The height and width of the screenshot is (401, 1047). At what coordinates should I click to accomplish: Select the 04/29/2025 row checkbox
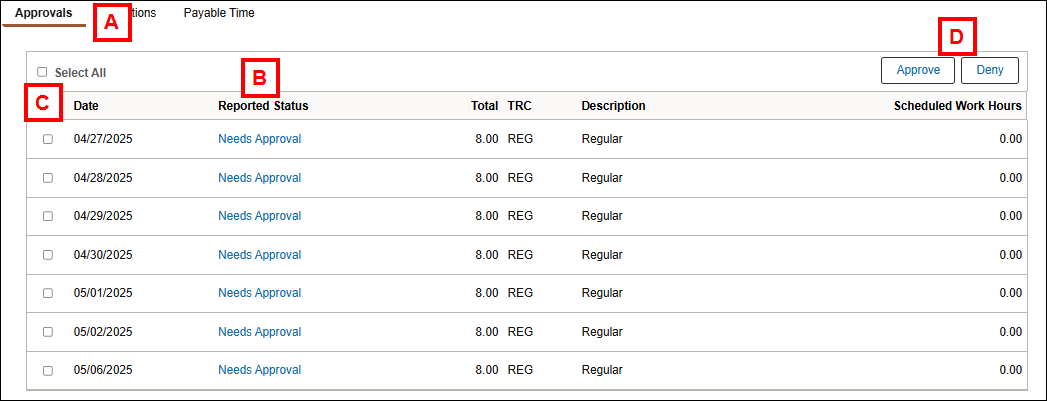(47, 216)
